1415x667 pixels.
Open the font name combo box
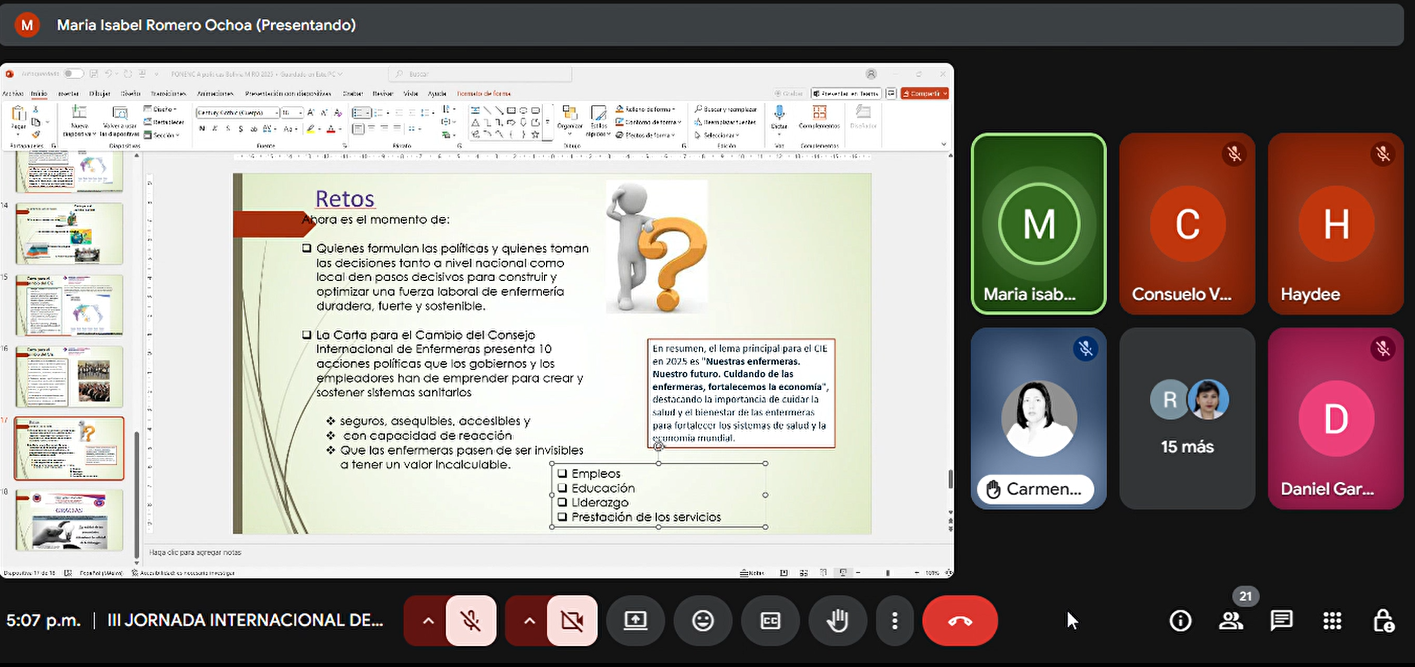(x=236, y=113)
